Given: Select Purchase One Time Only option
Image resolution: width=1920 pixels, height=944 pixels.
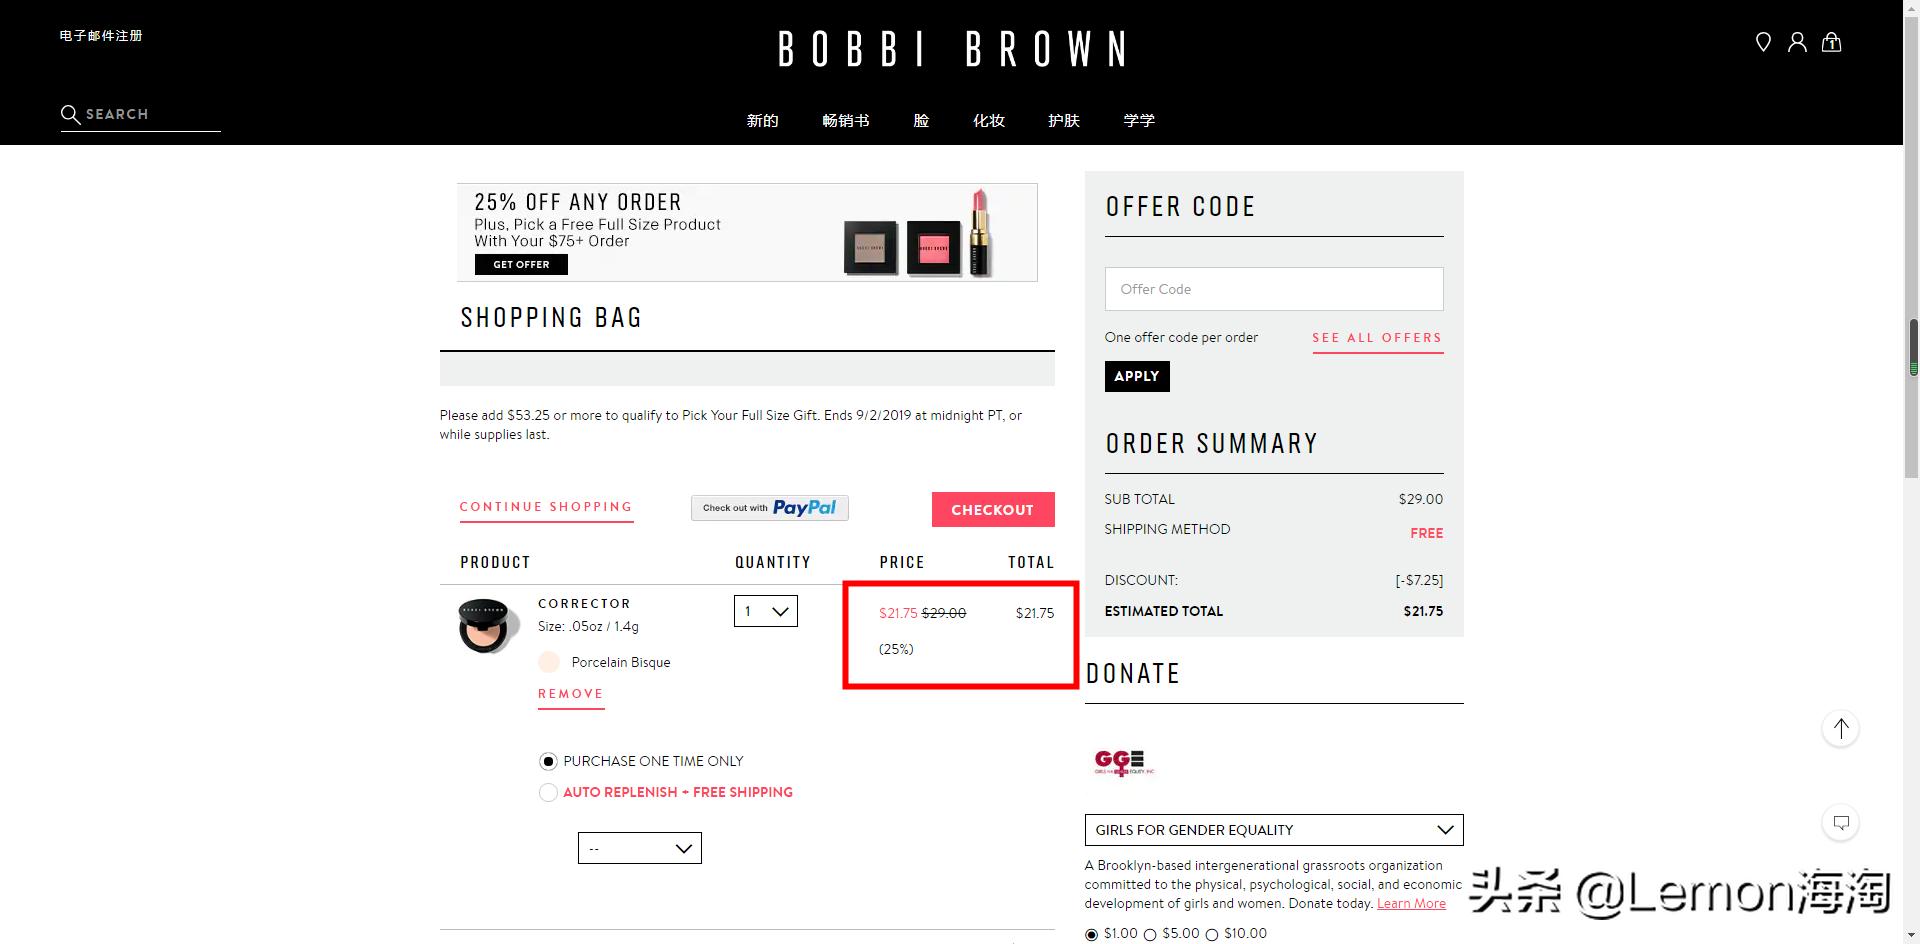Looking at the screenshot, I should tap(548, 762).
